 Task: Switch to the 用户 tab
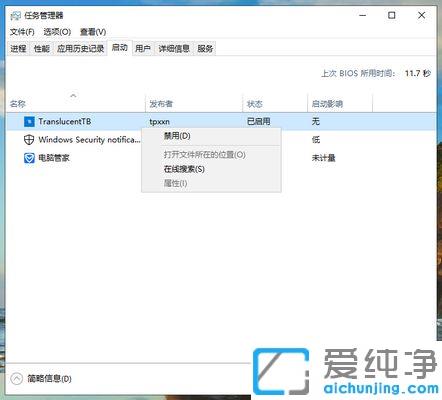tap(143, 49)
